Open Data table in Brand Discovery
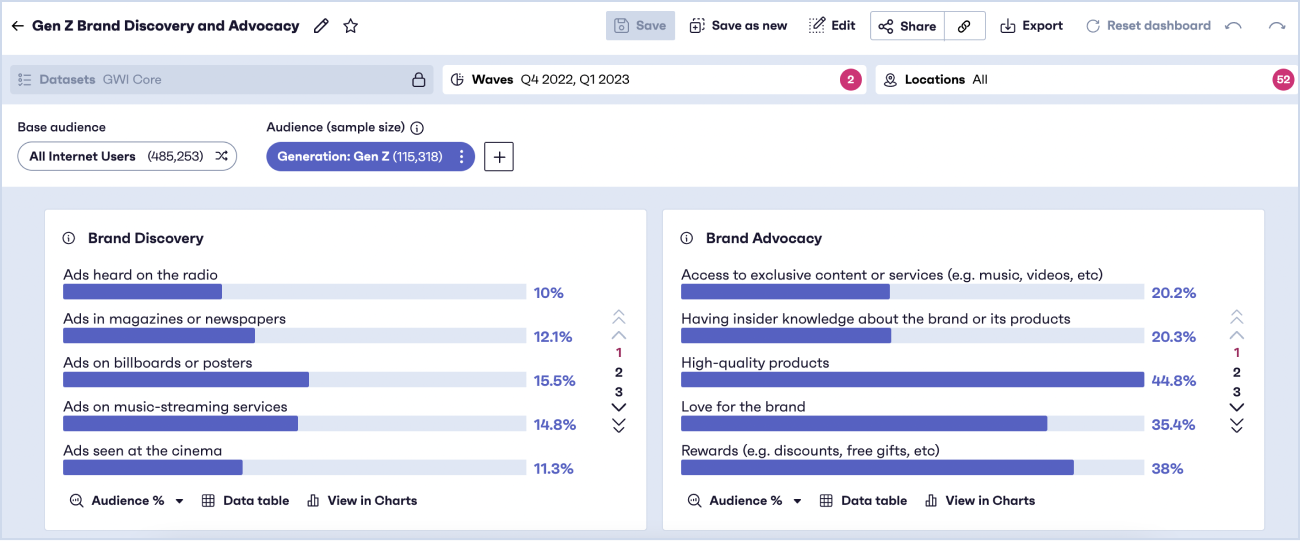The width and height of the screenshot is (1300, 541). pos(246,501)
